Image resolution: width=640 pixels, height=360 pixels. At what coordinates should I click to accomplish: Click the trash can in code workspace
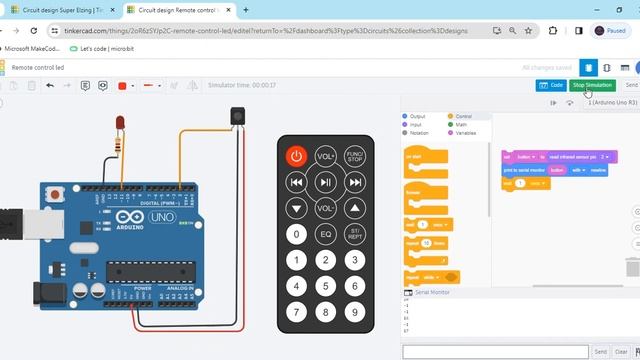(632, 267)
